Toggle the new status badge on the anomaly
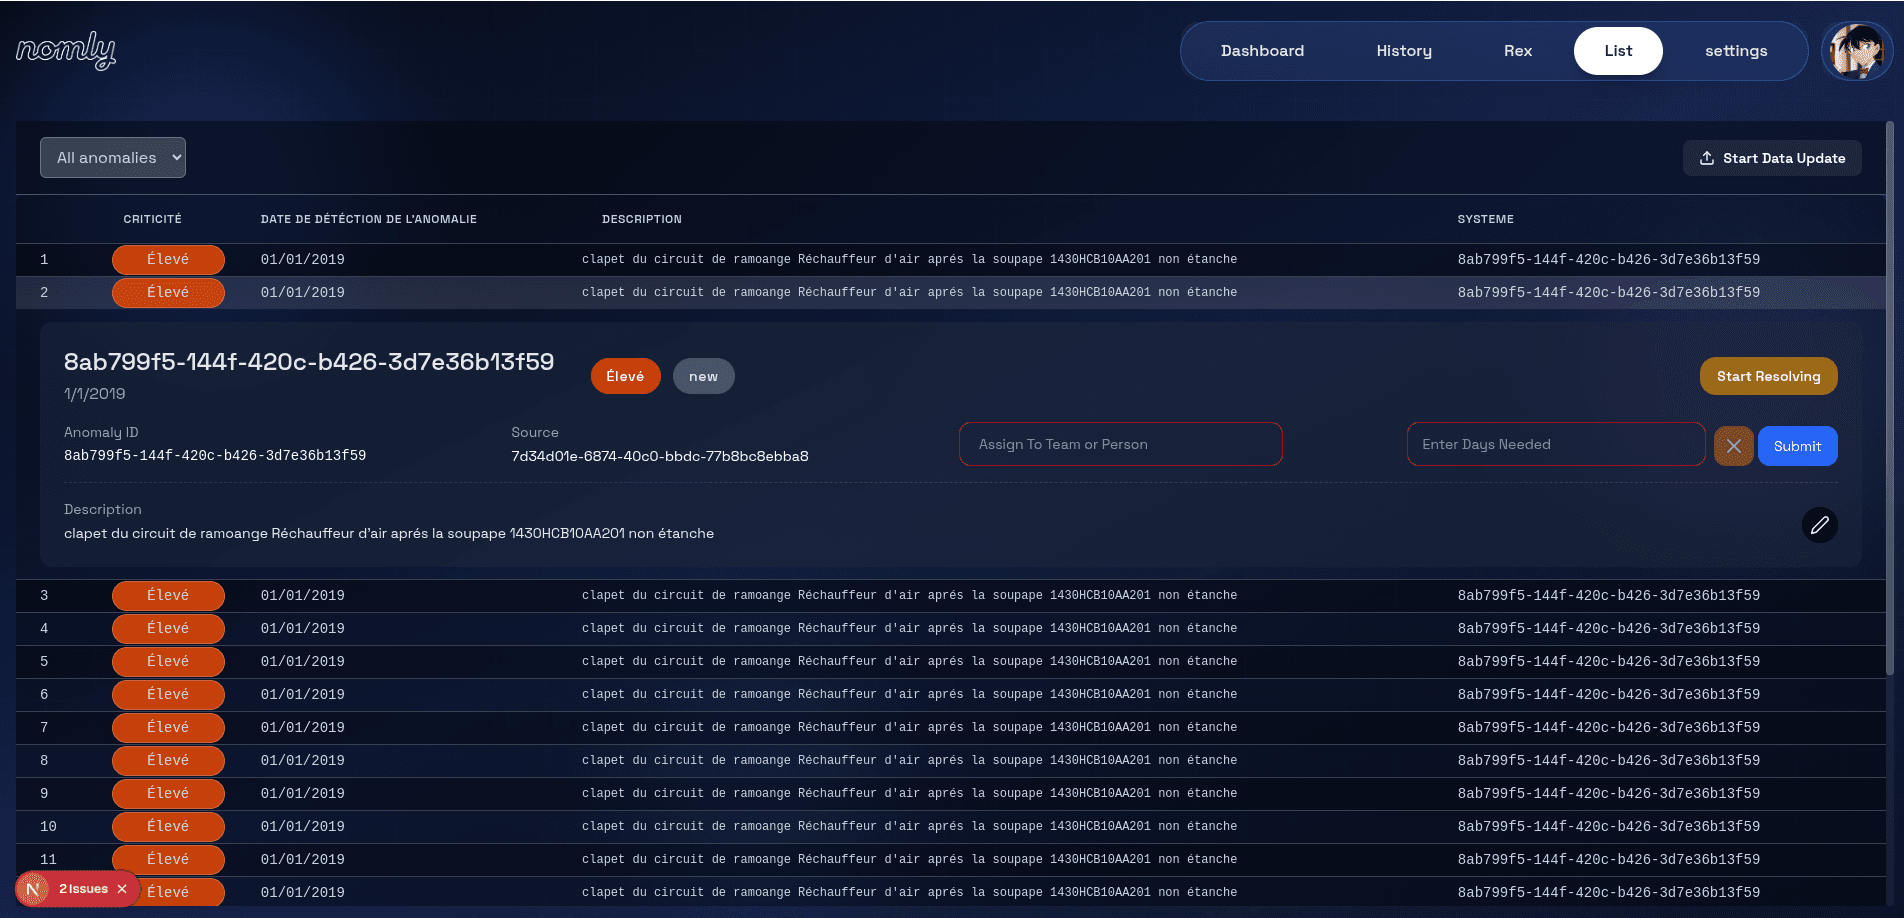The height and width of the screenshot is (918, 1904). 703,376
